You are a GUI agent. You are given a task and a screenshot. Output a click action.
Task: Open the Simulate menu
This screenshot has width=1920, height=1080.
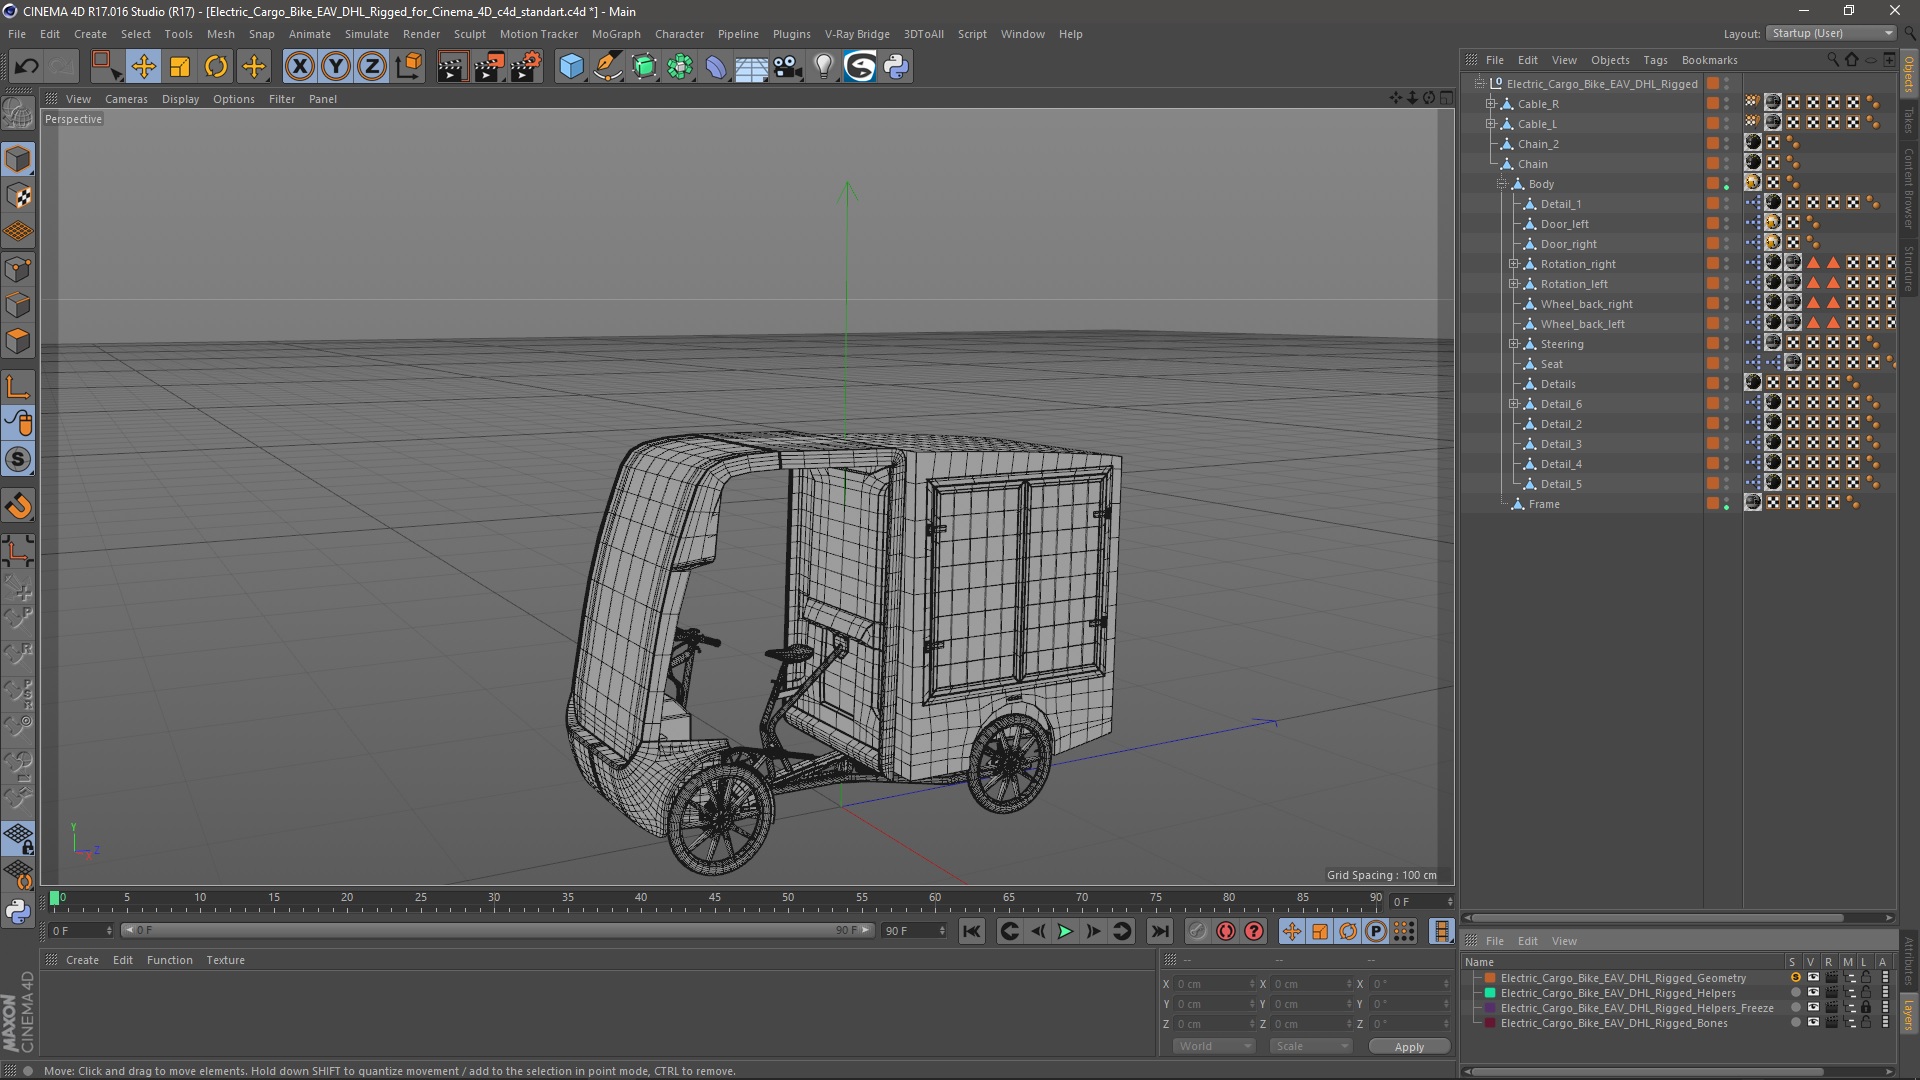[366, 34]
